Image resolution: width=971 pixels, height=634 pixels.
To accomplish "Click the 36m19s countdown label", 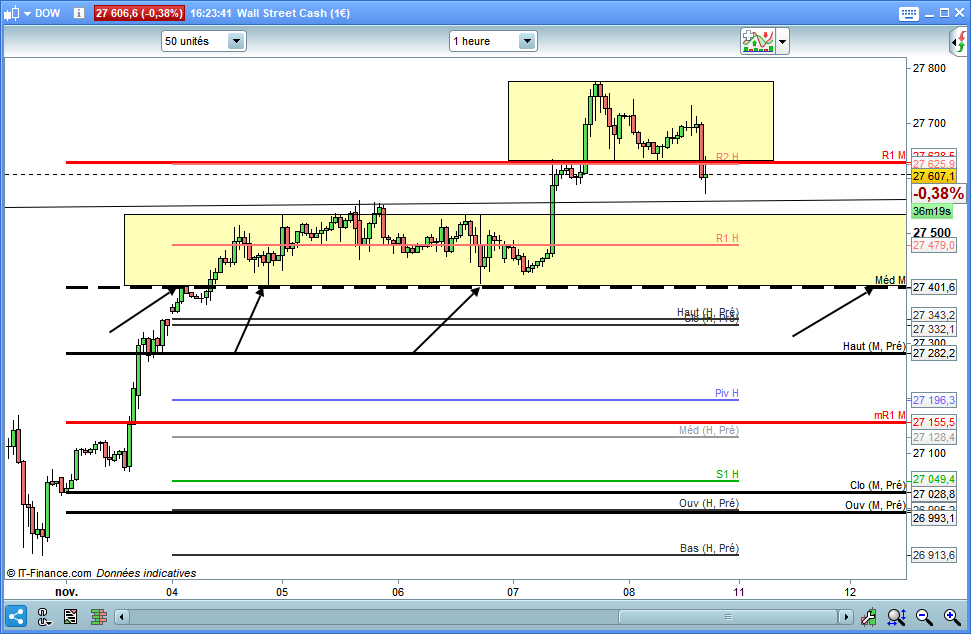I will [931, 212].
